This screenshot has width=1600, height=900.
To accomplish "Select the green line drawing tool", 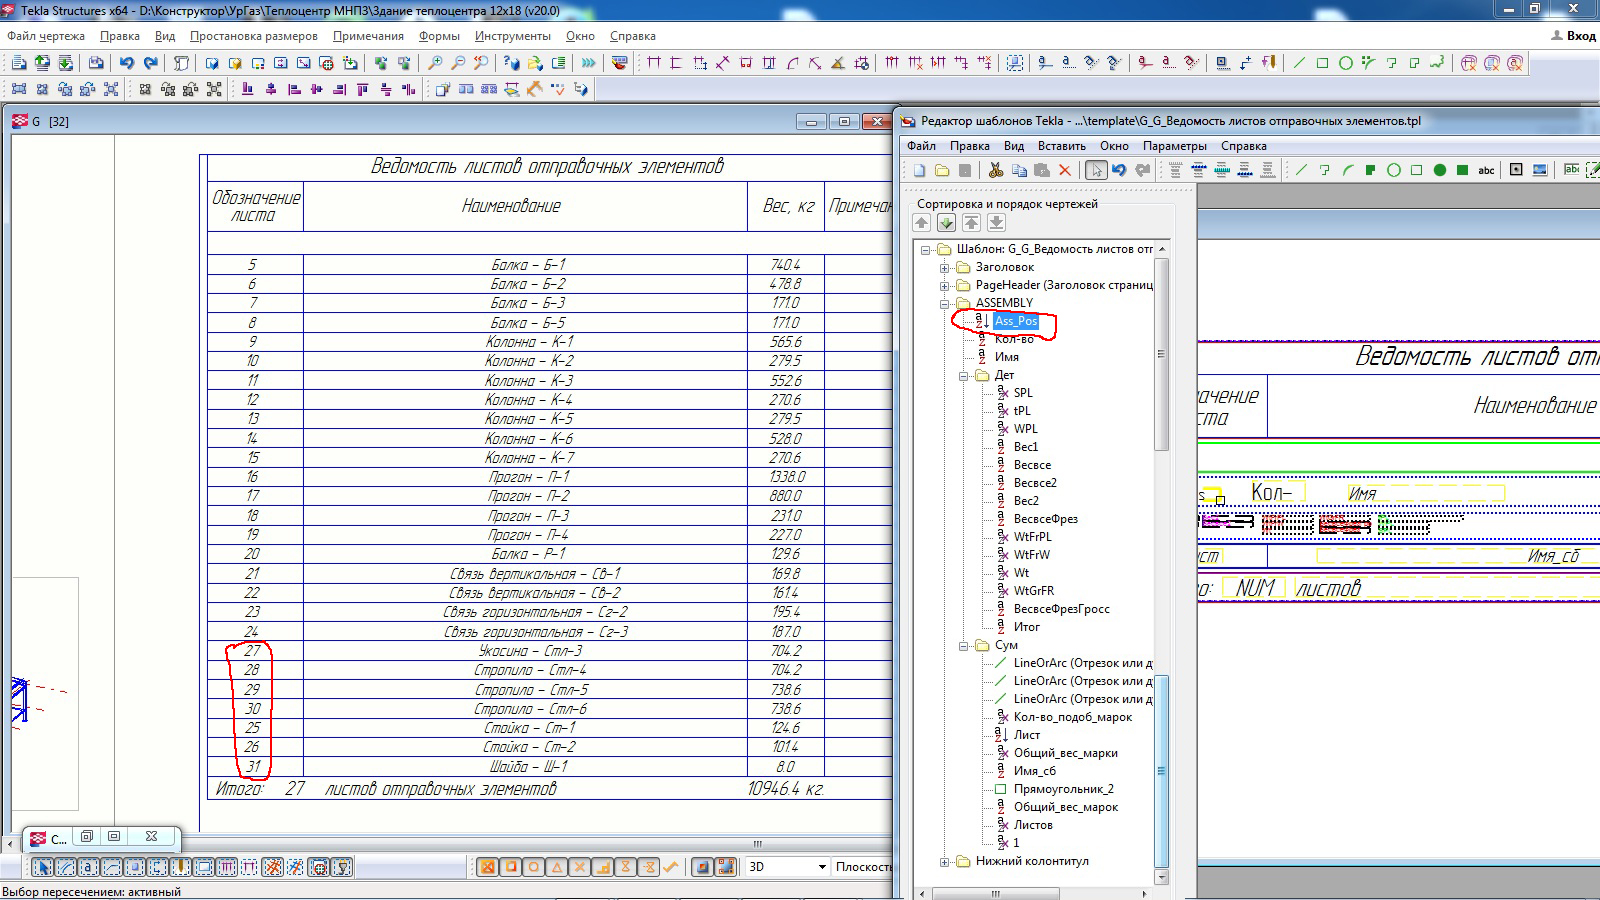I will (1301, 170).
